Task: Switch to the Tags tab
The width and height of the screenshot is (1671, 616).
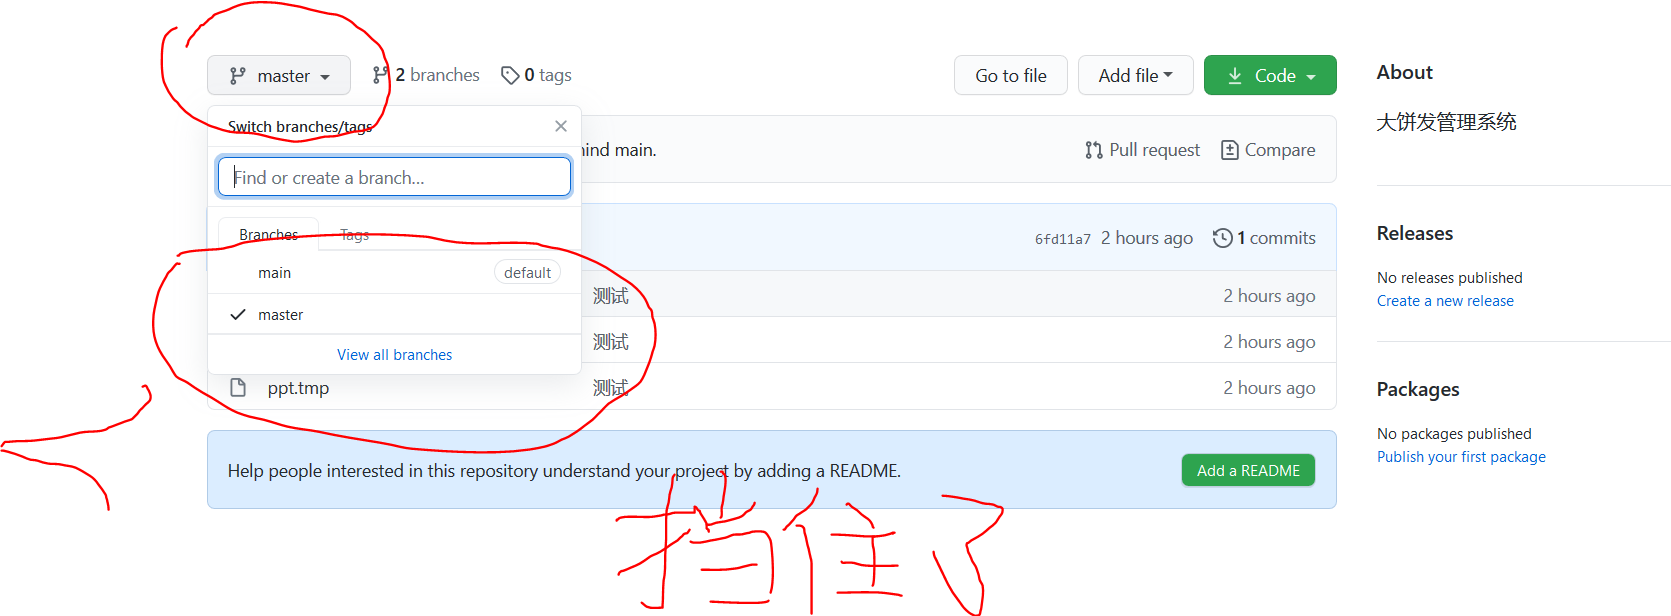Action: [354, 234]
